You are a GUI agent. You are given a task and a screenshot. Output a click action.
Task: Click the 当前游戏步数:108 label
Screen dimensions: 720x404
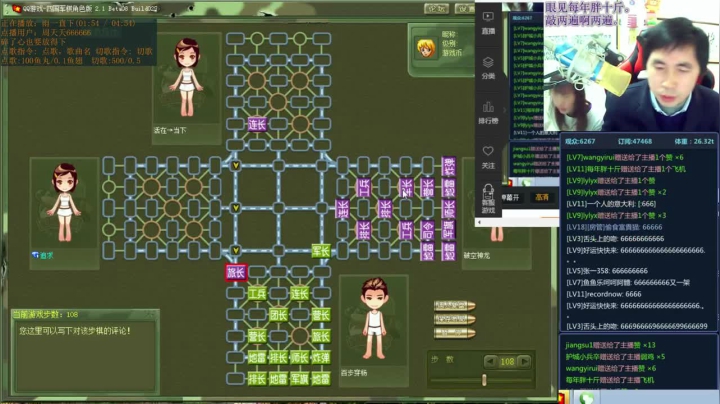pos(45,314)
